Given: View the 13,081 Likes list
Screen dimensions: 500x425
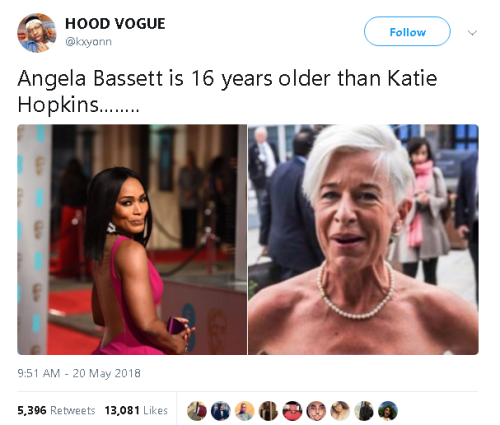Looking at the screenshot, I should (x=136, y=410).
